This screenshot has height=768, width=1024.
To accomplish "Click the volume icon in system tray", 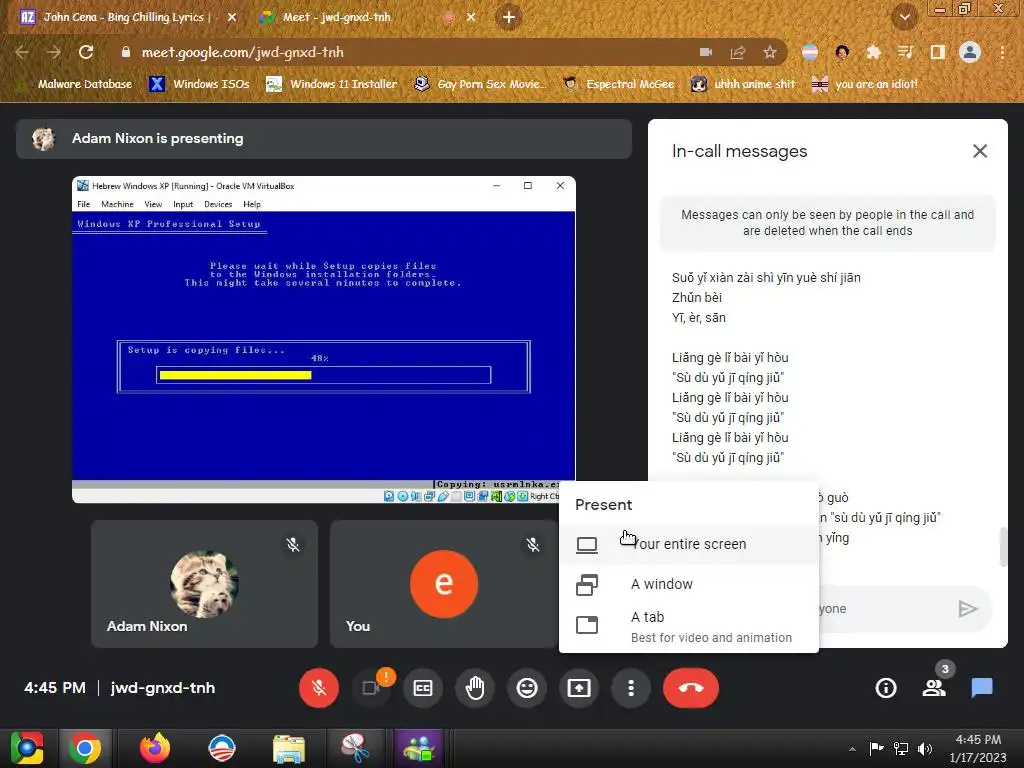I will 925,749.
